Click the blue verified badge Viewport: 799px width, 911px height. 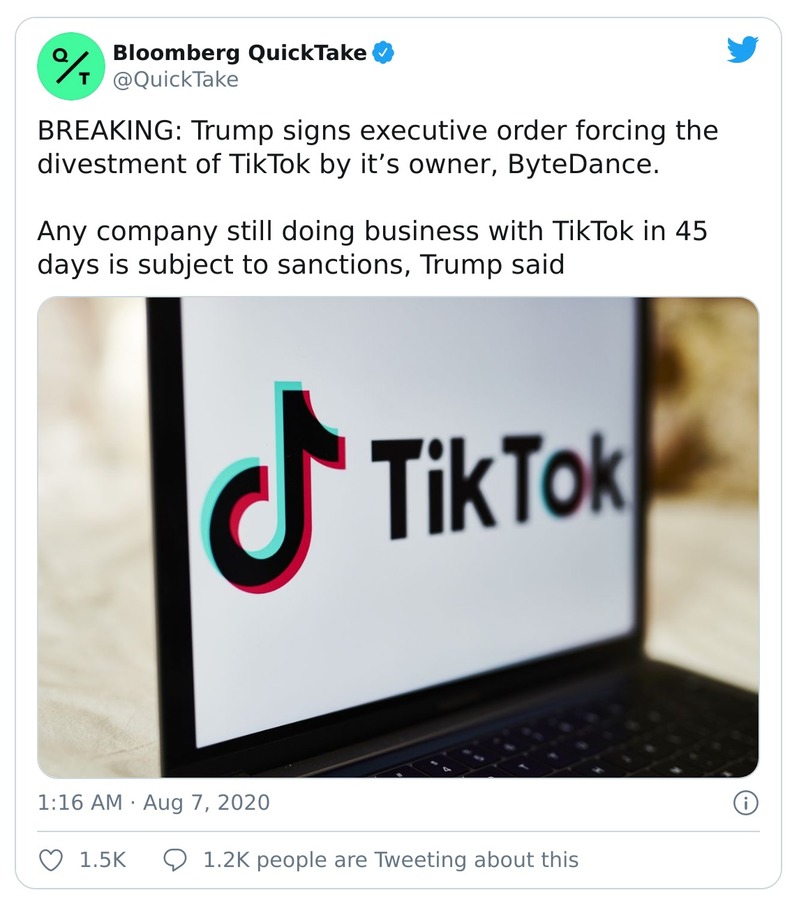coord(383,53)
